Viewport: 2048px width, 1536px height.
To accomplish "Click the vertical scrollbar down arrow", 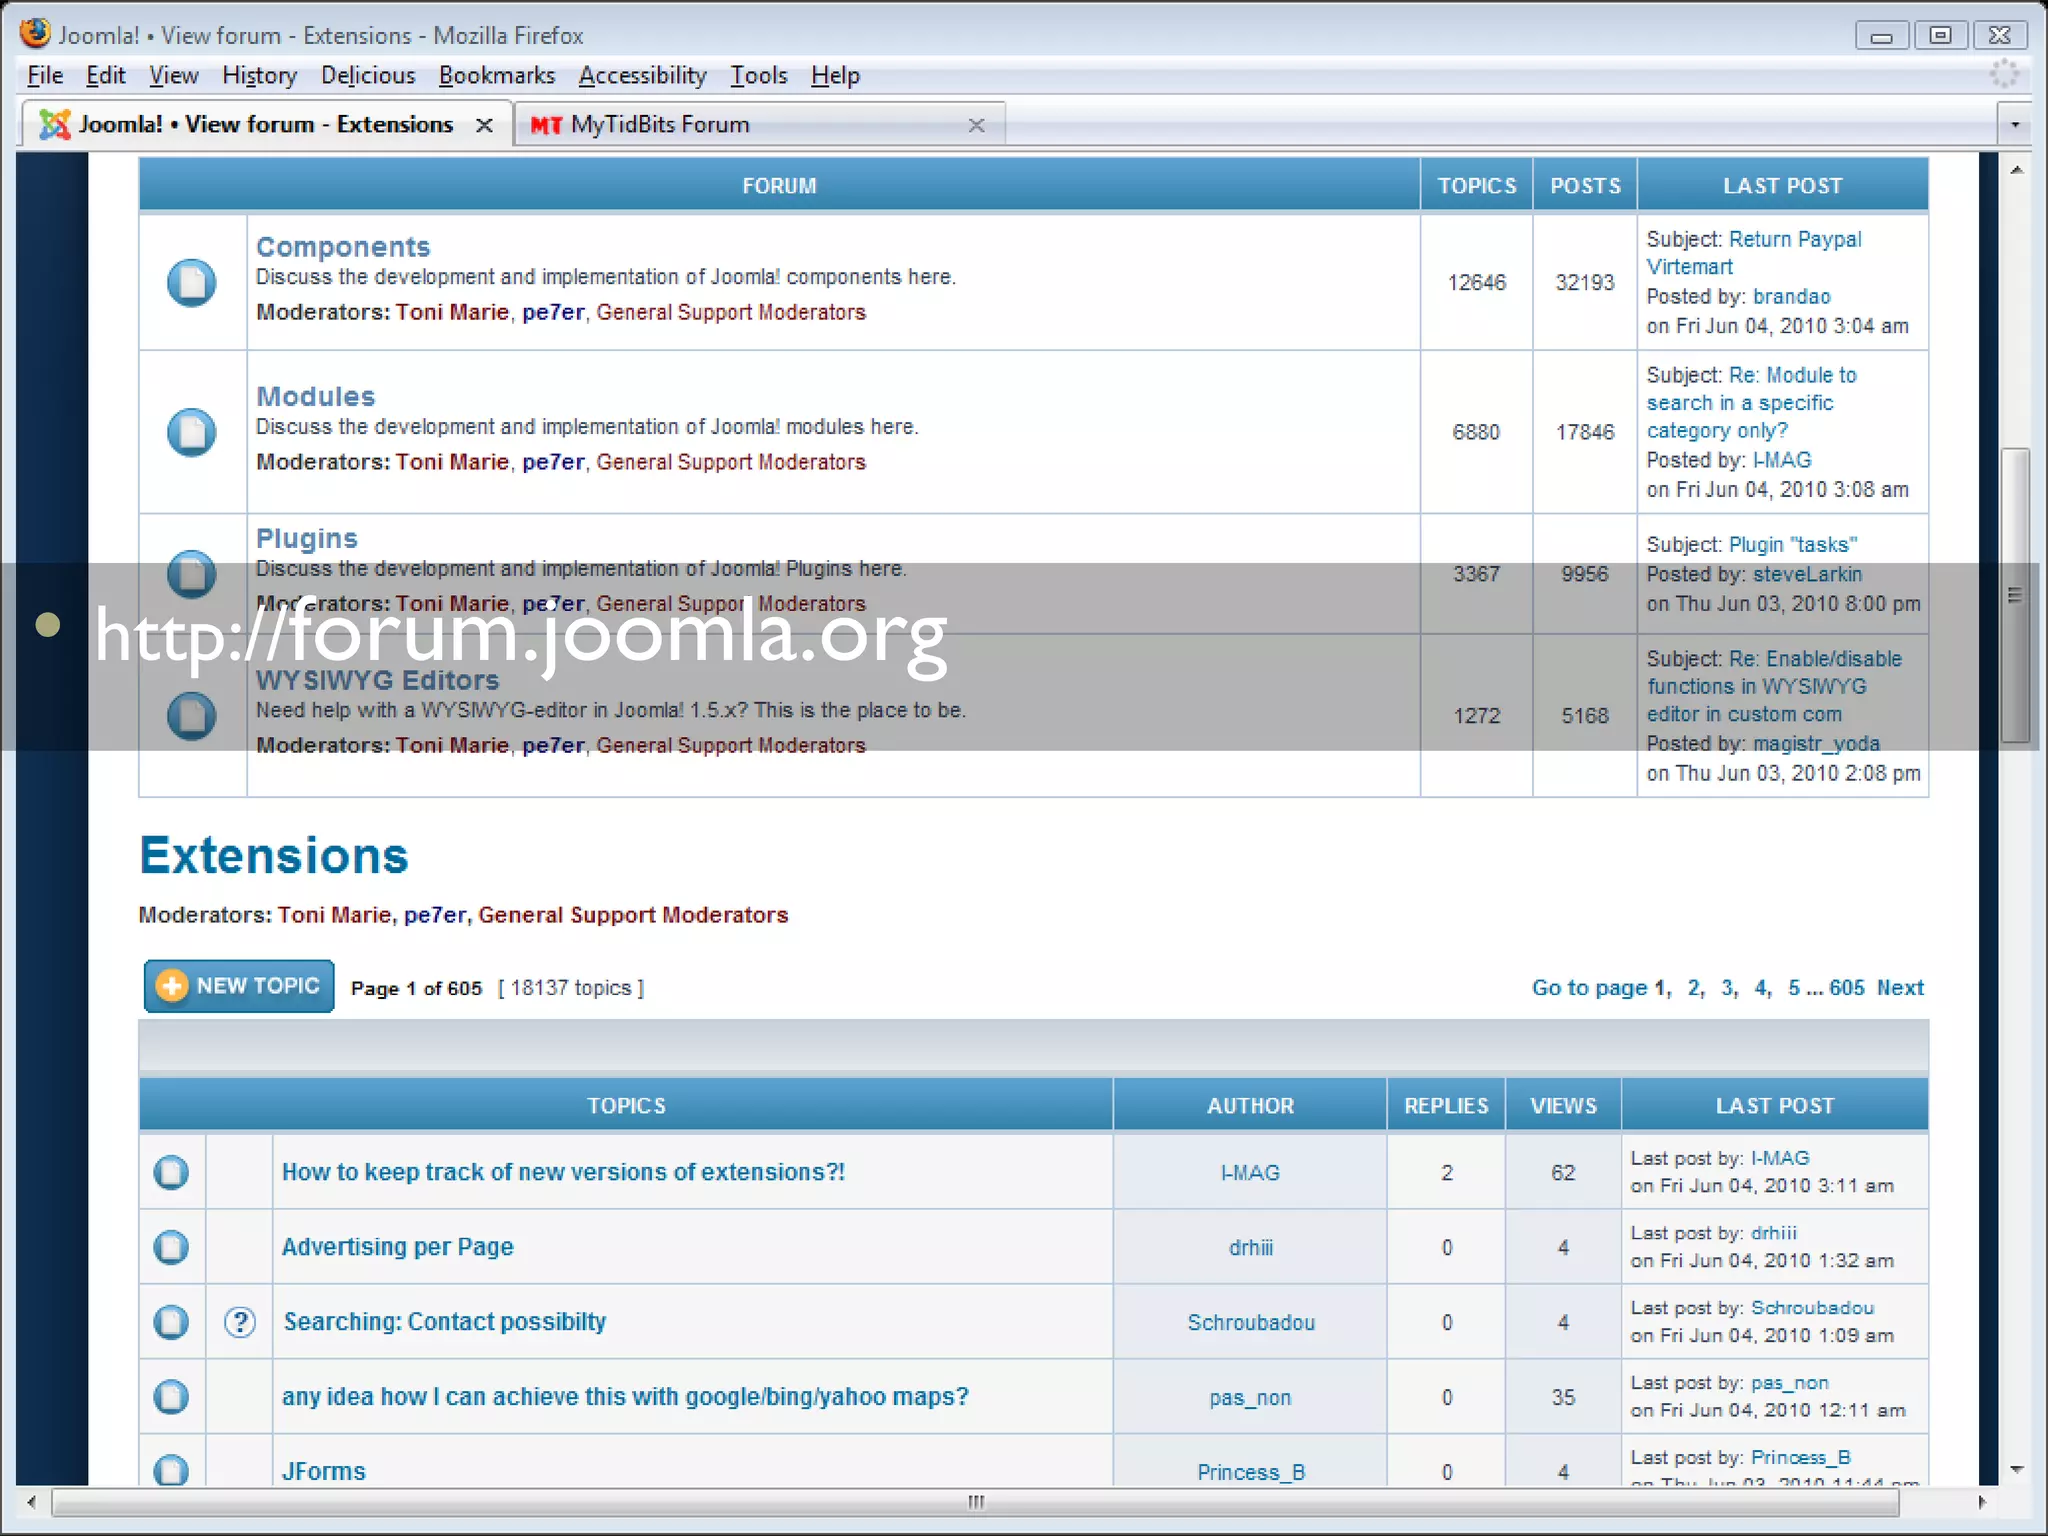I will [2016, 1470].
